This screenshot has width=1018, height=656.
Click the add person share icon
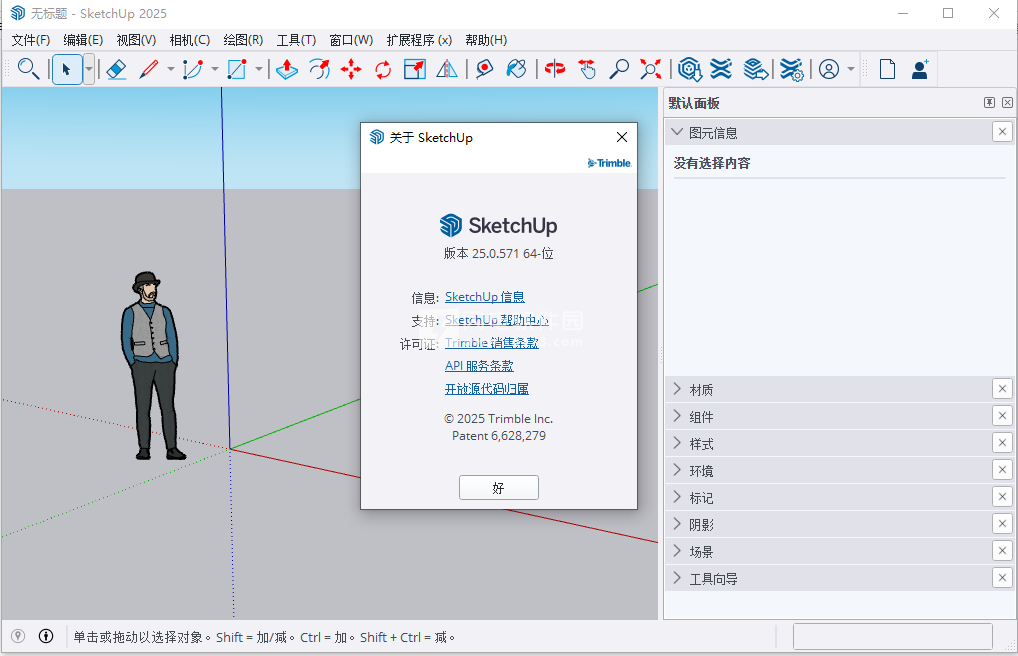[x=921, y=69]
